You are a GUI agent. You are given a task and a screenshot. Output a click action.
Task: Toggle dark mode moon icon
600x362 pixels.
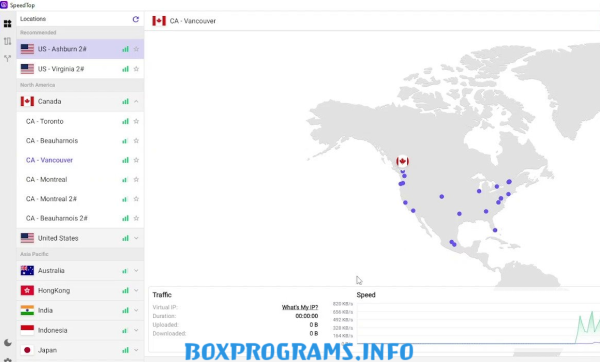click(7, 342)
